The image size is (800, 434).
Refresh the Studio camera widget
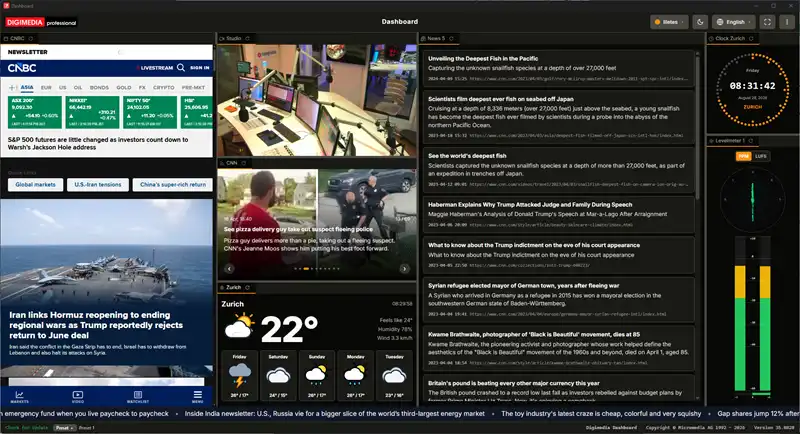(247, 38)
